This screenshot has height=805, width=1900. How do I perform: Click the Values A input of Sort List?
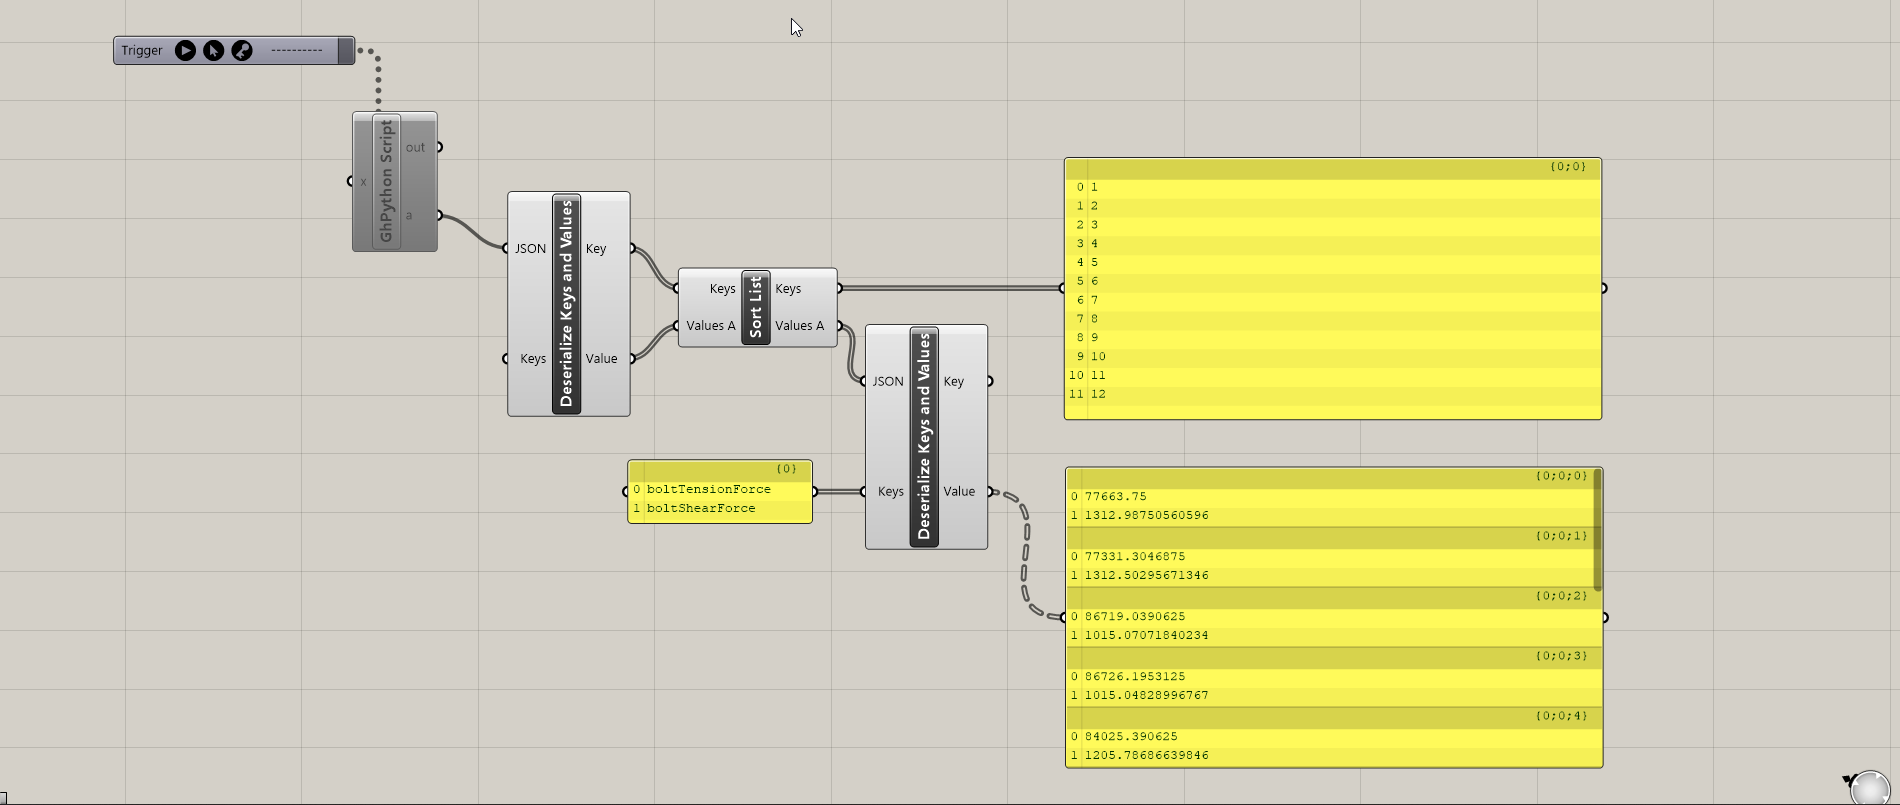pos(710,325)
